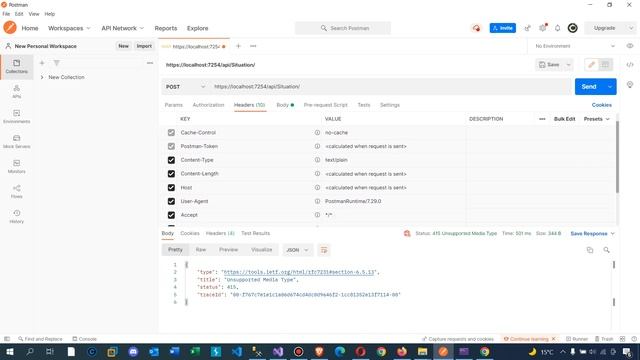
Task: Open the History sidebar panel
Action: click(16, 216)
